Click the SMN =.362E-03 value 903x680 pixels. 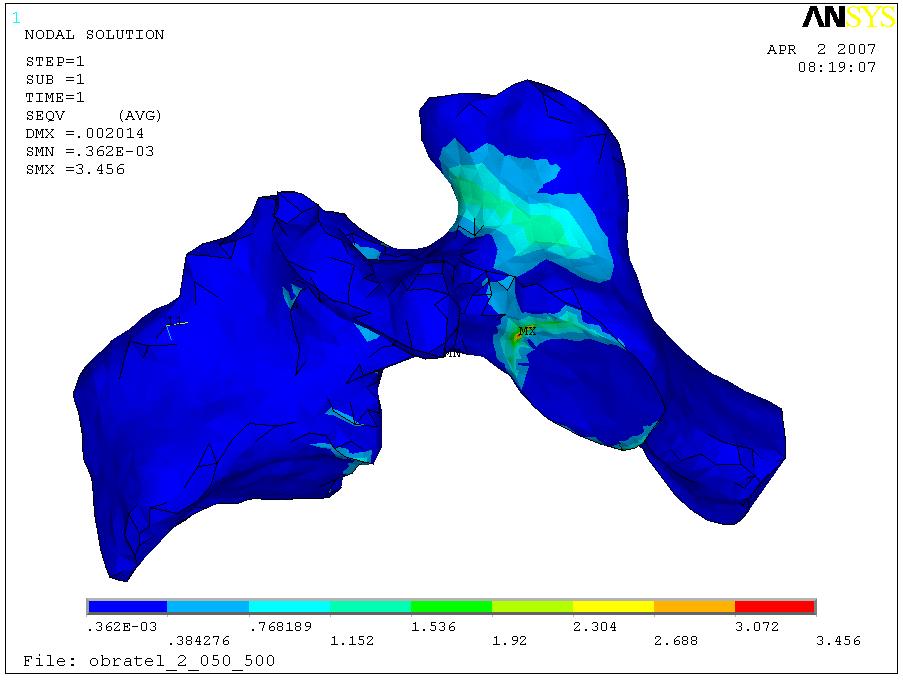tap(90, 151)
